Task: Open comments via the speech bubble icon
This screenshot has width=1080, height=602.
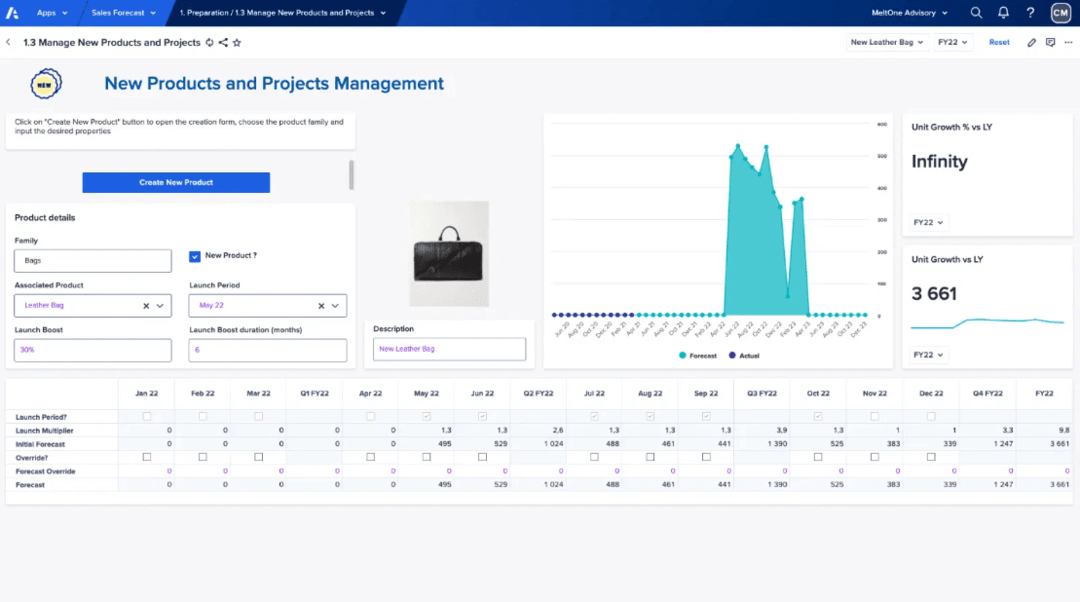Action: pyautogui.click(x=1050, y=42)
